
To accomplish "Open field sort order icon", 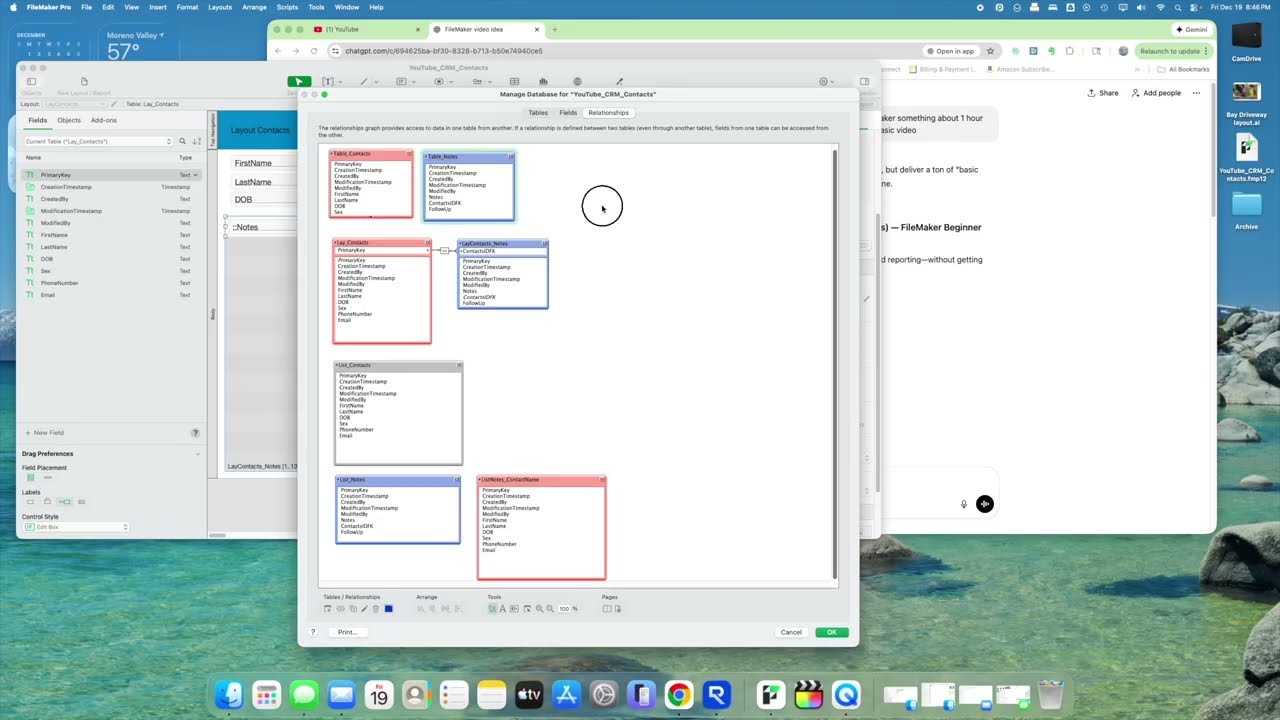I will [x=195, y=141].
